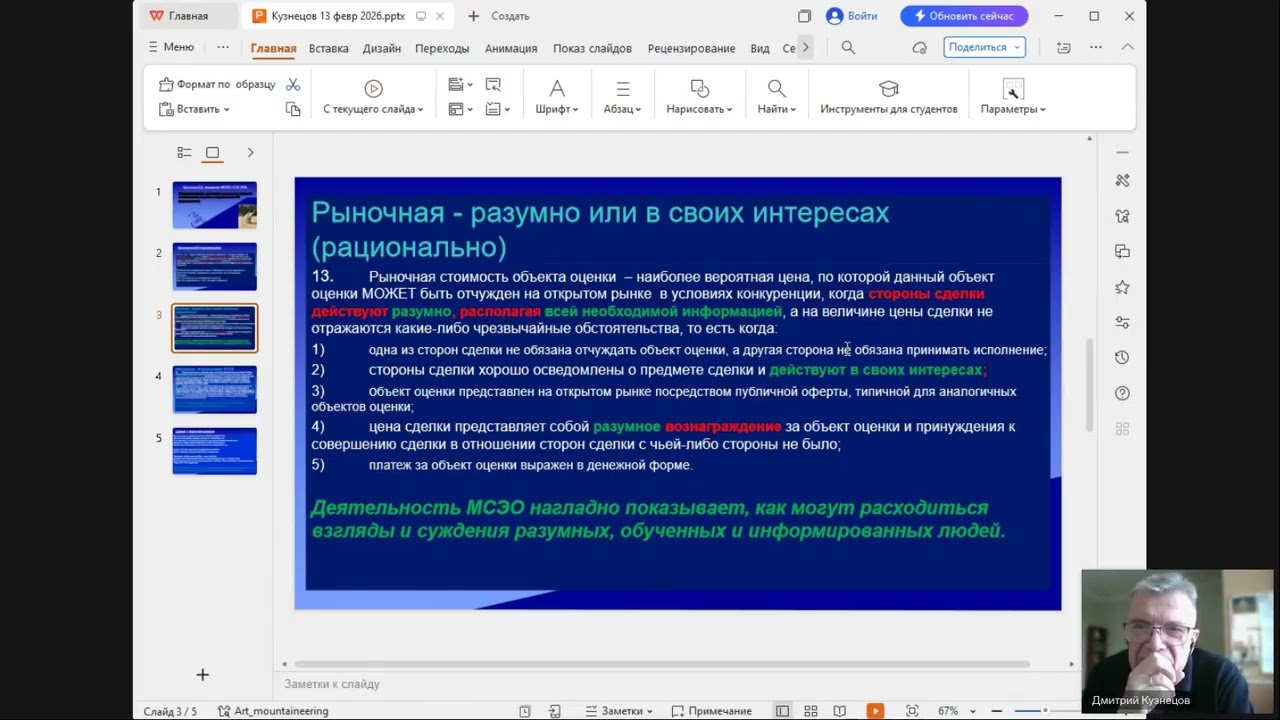Open 'Заметки' dropdown in status bar

(x=619, y=711)
